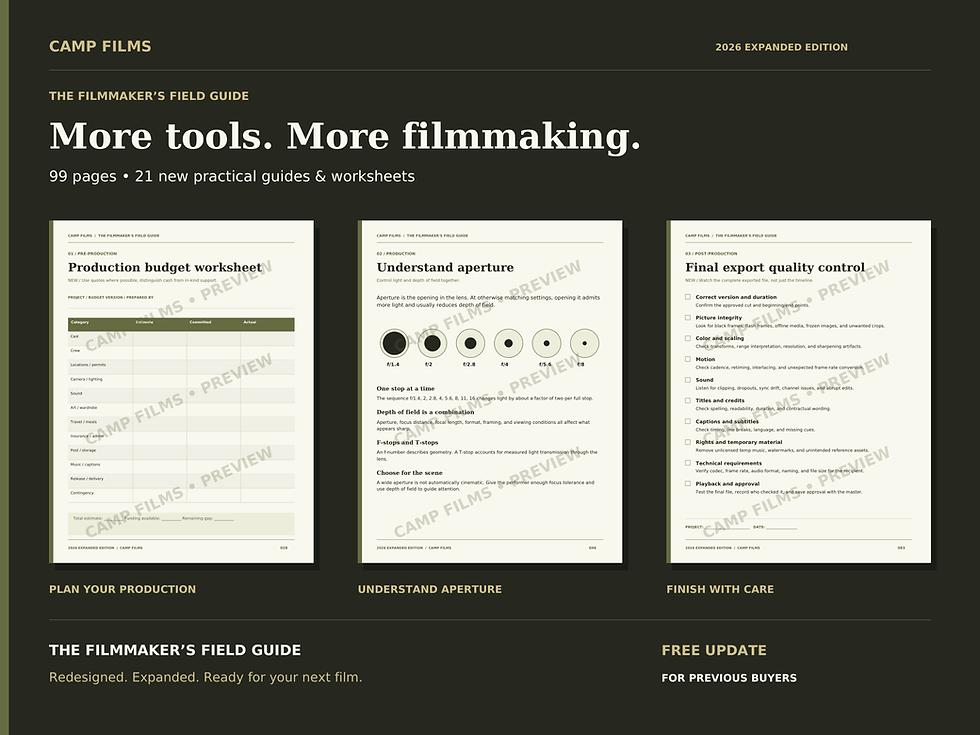Select the 'Music / captions' budget row
This screenshot has width=980, height=735.
coord(181,466)
